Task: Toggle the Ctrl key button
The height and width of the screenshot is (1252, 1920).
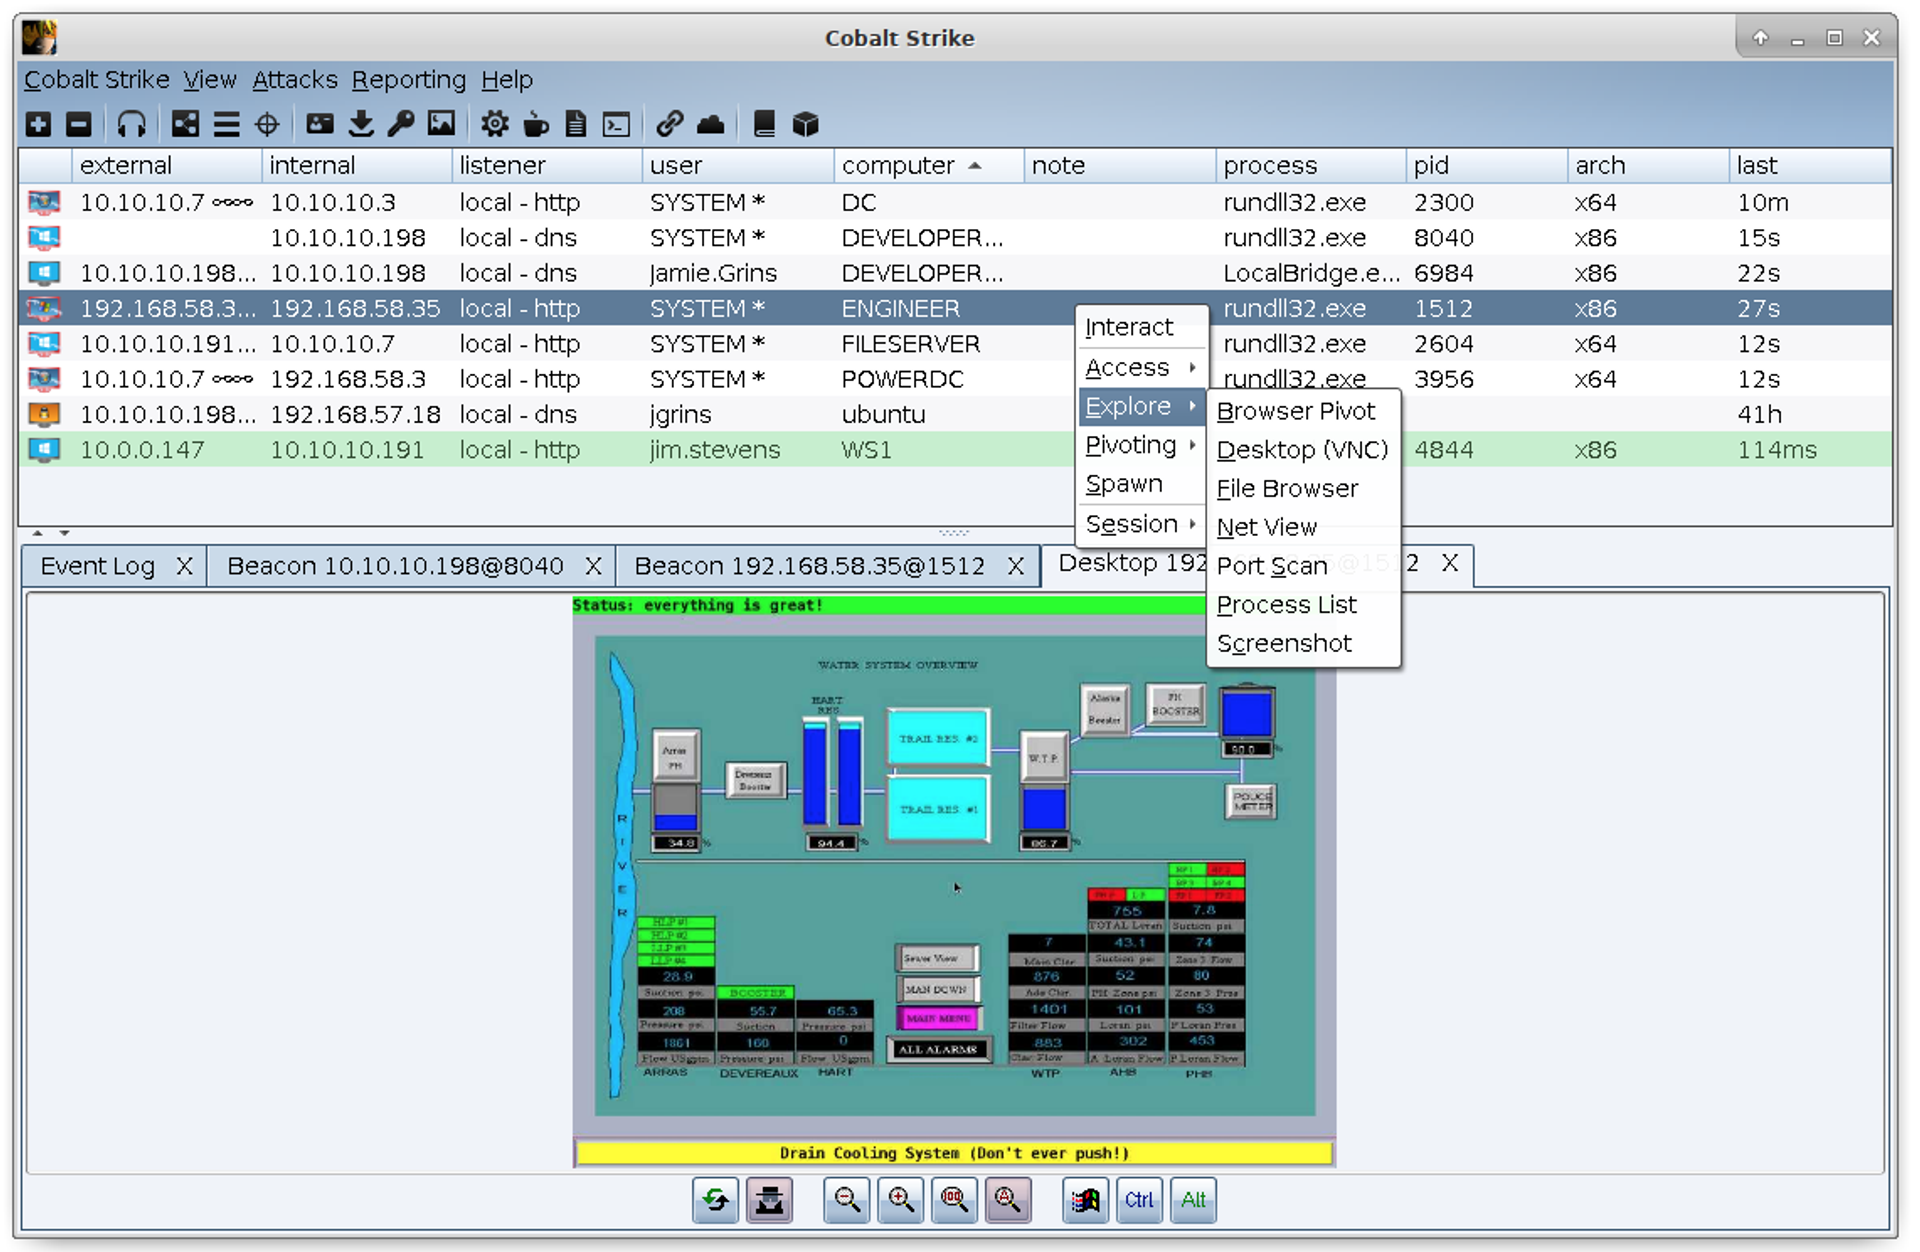Action: (x=1139, y=1200)
